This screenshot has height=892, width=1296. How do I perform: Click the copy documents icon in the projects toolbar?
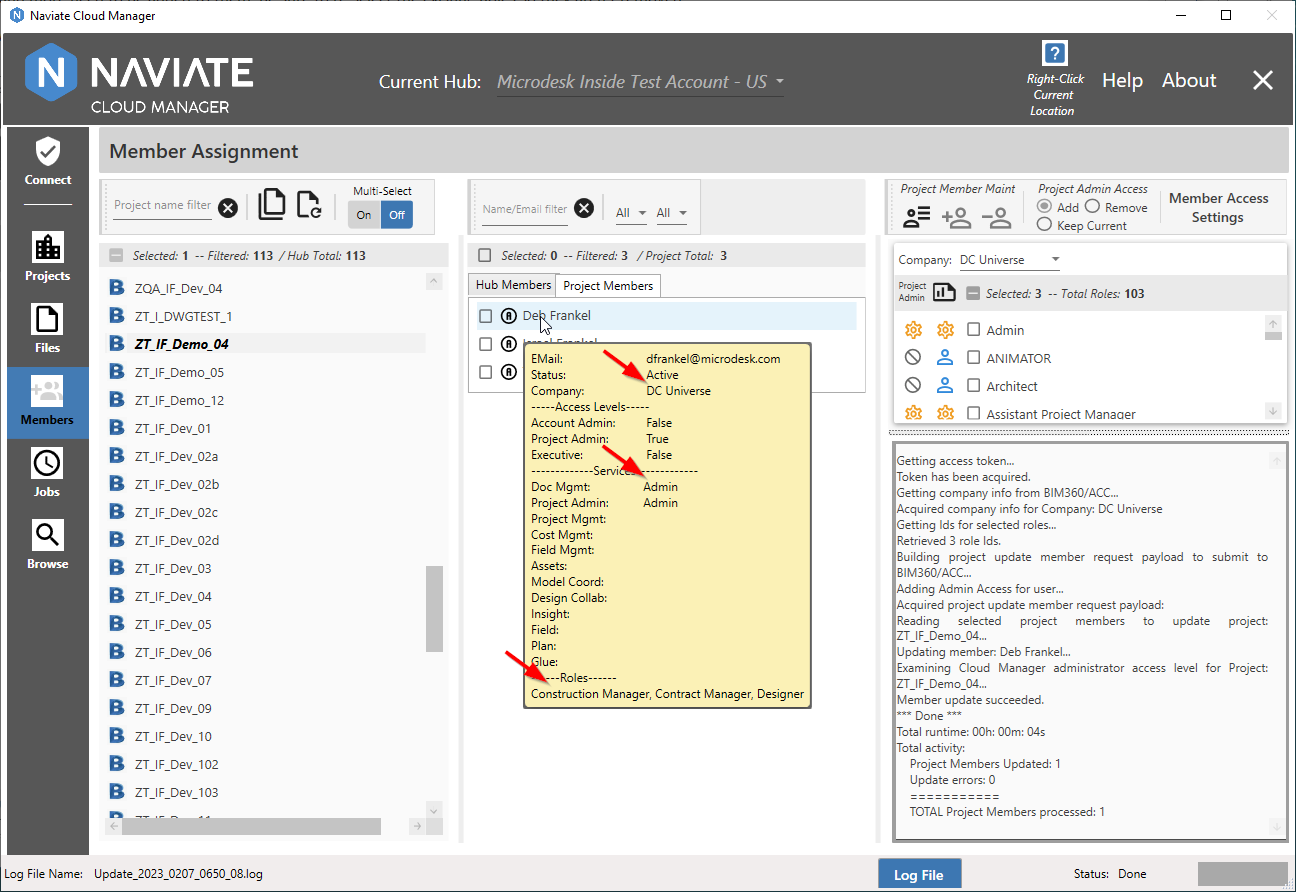point(272,204)
